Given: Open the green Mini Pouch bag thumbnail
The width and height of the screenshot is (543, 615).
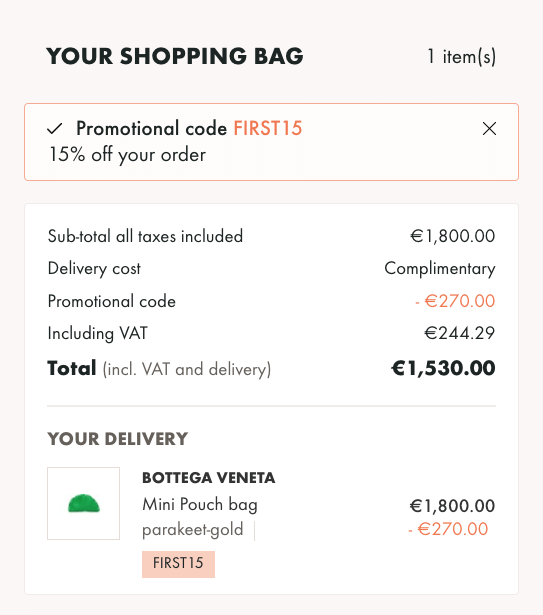Looking at the screenshot, I should coord(84,503).
